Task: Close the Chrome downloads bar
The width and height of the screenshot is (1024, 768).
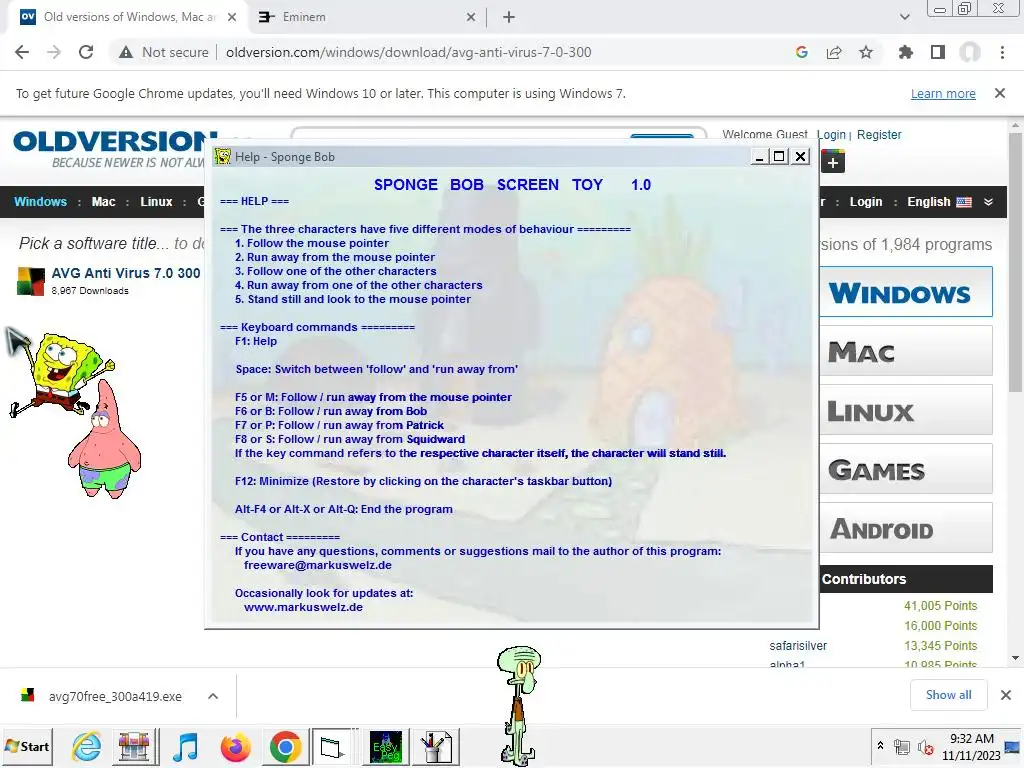Action: 1006,695
